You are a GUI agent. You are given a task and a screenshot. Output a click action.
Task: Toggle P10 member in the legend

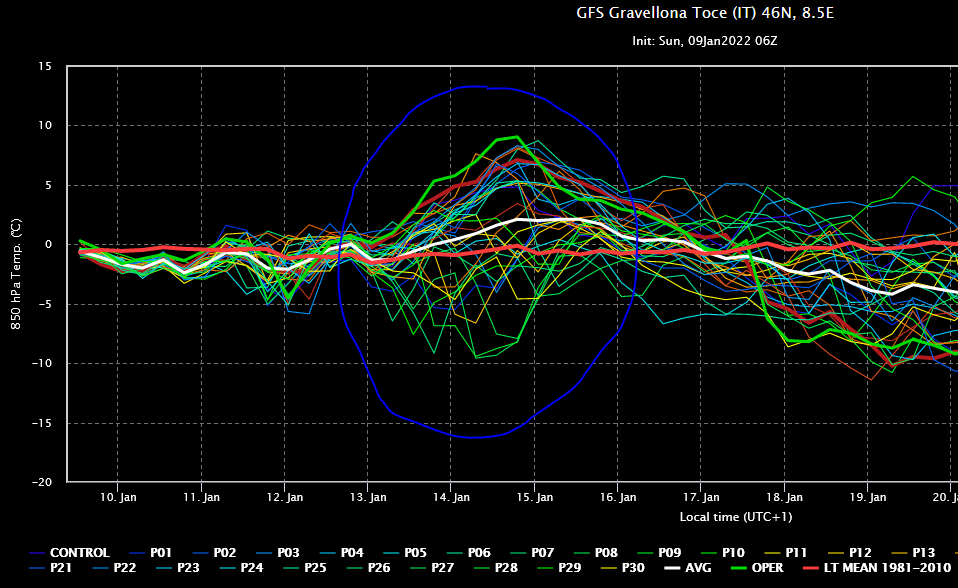coord(733,553)
